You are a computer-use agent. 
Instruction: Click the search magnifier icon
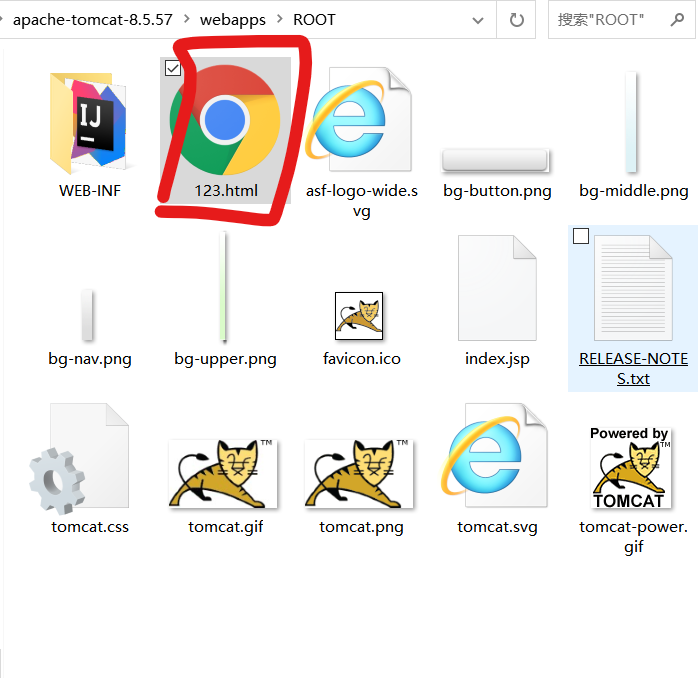pyautogui.click(x=677, y=20)
